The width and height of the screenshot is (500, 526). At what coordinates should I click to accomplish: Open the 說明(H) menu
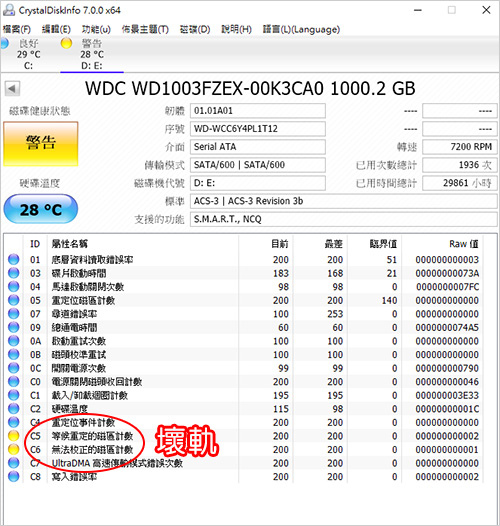click(x=236, y=30)
